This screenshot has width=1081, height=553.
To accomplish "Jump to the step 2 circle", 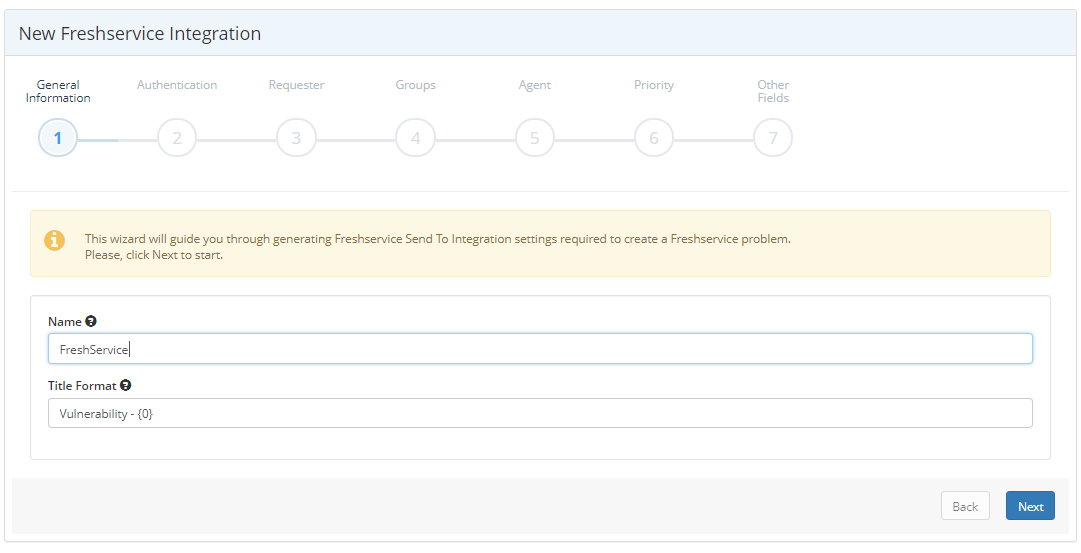I will [x=177, y=138].
